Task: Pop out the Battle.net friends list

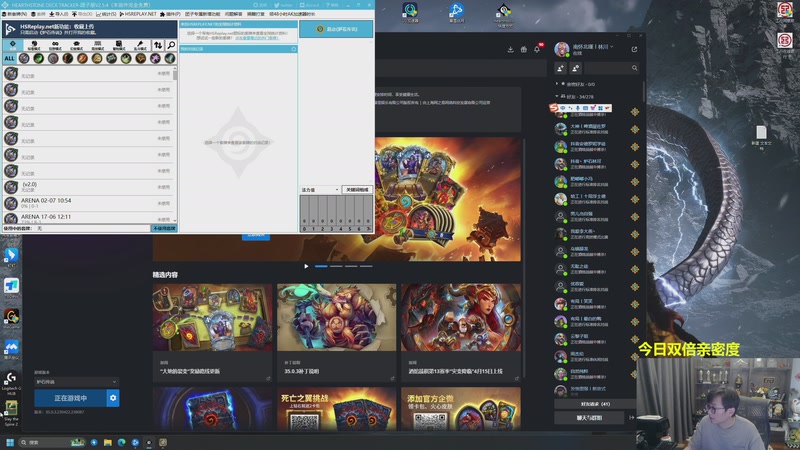Action: (634, 49)
